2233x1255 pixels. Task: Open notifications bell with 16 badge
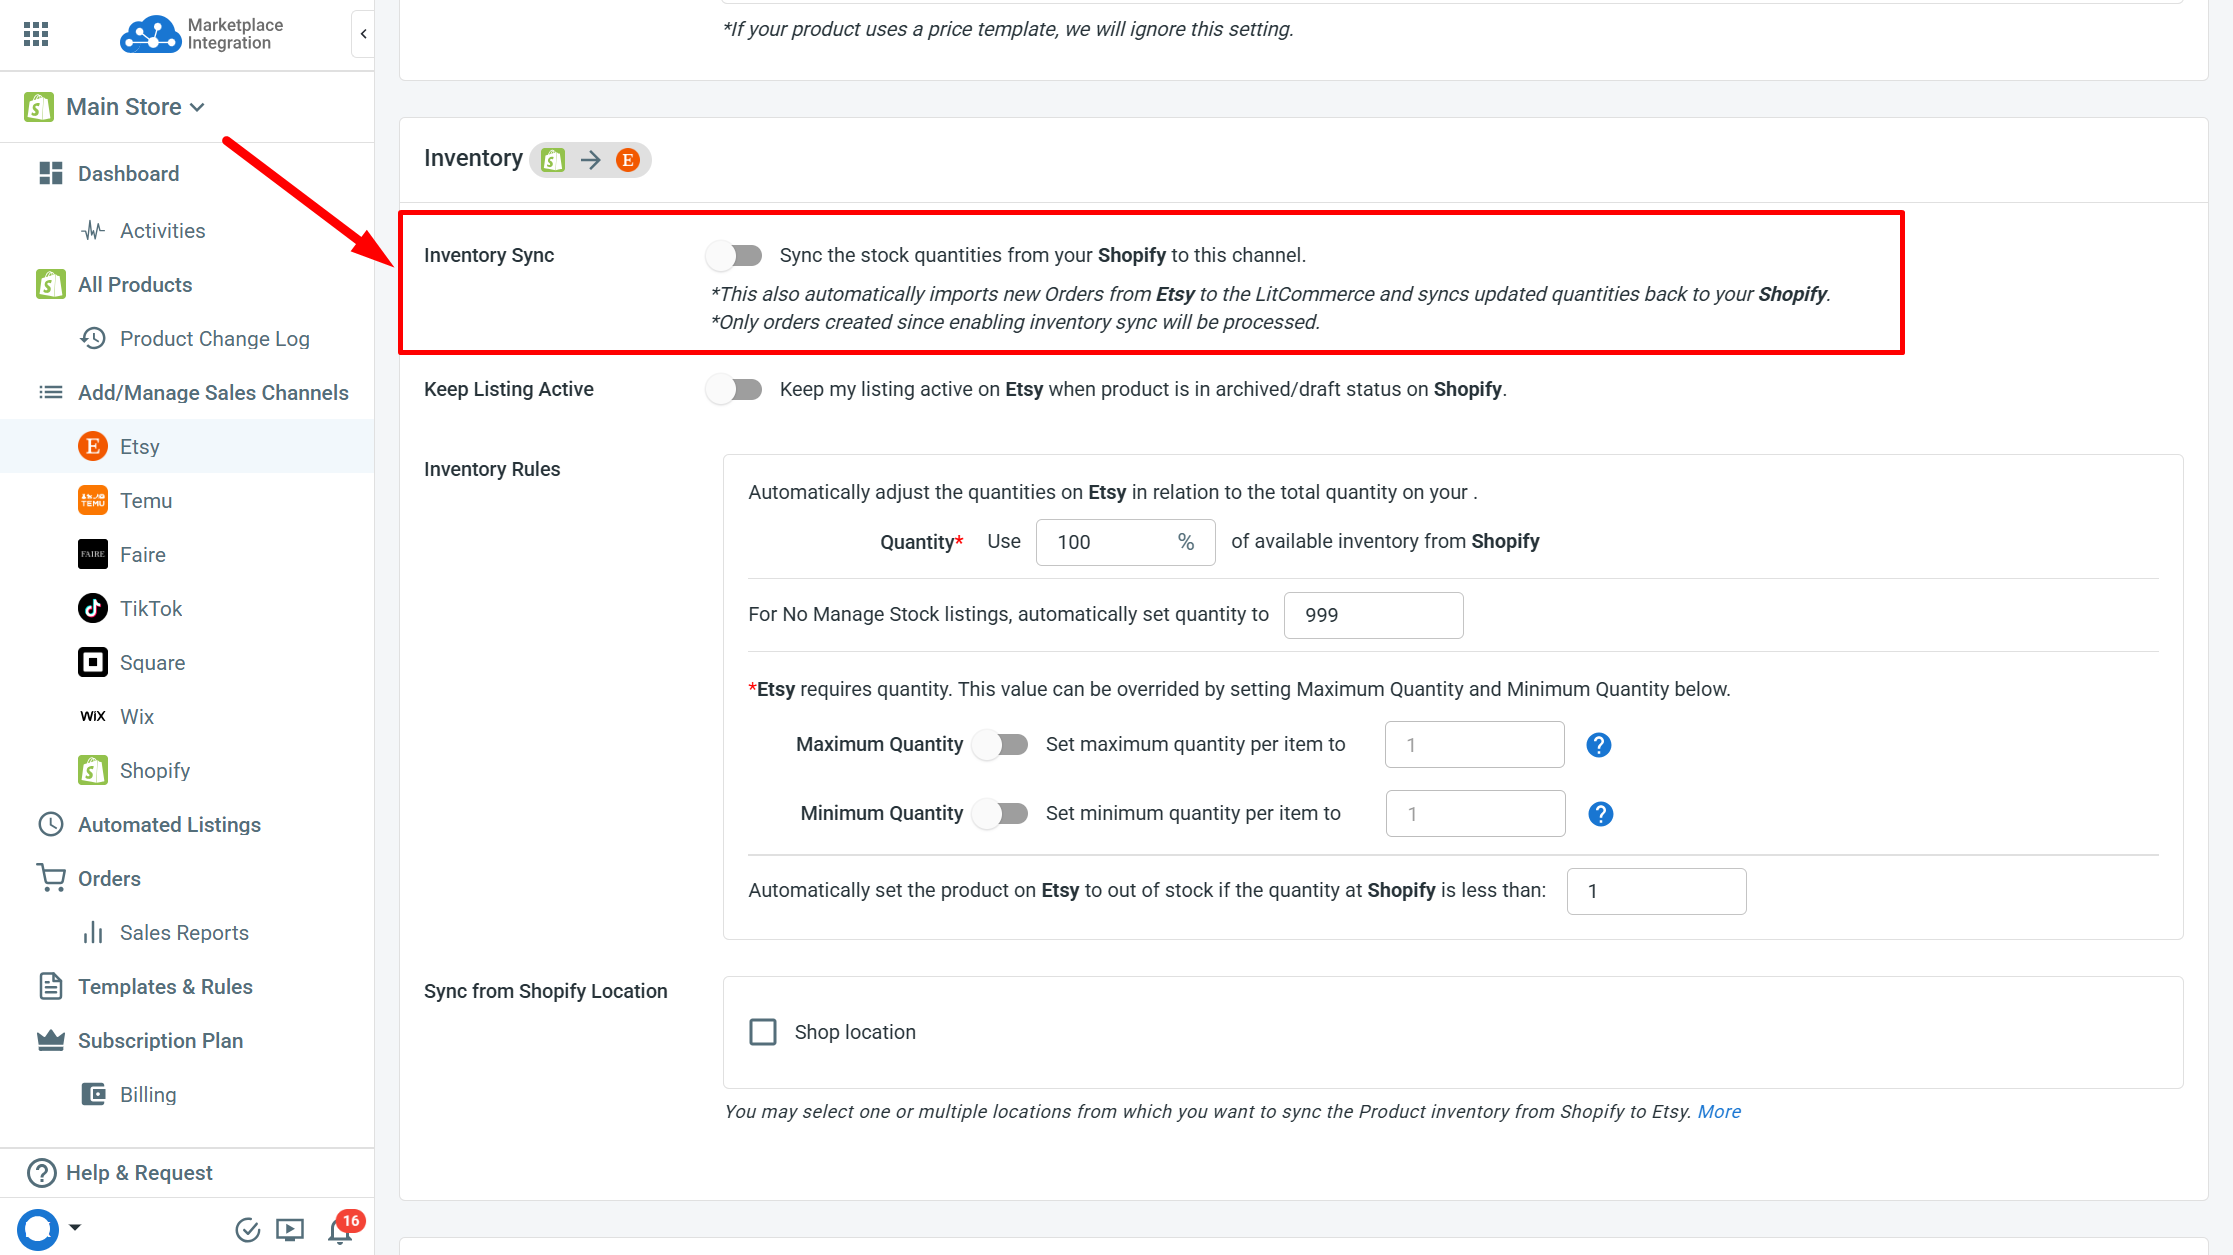point(342,1229)
